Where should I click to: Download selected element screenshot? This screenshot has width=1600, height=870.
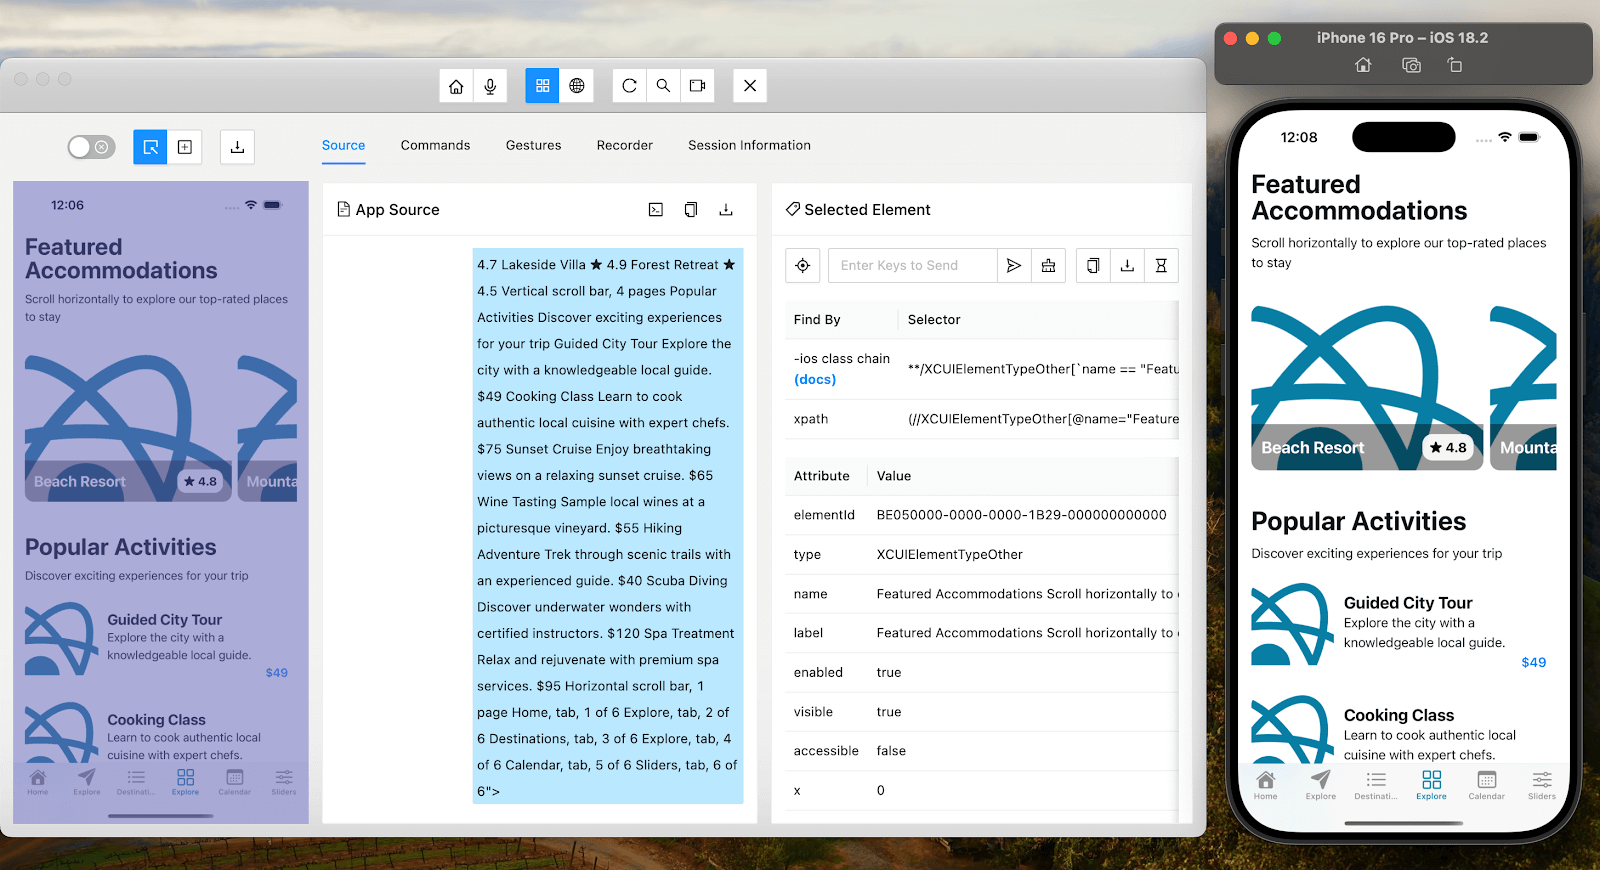[x=1127, y=266]
